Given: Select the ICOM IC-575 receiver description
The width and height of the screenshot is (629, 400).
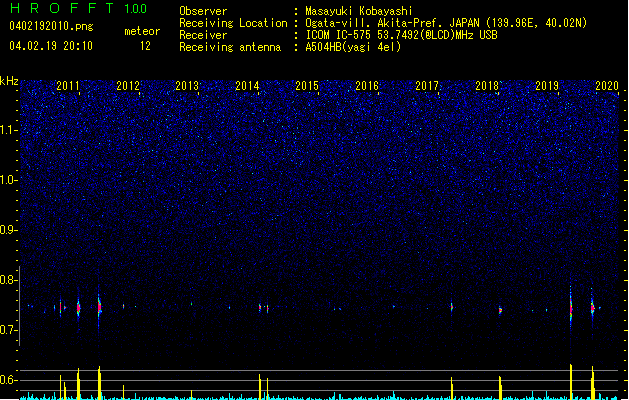Looking at the screenshot, I should 401,35.
